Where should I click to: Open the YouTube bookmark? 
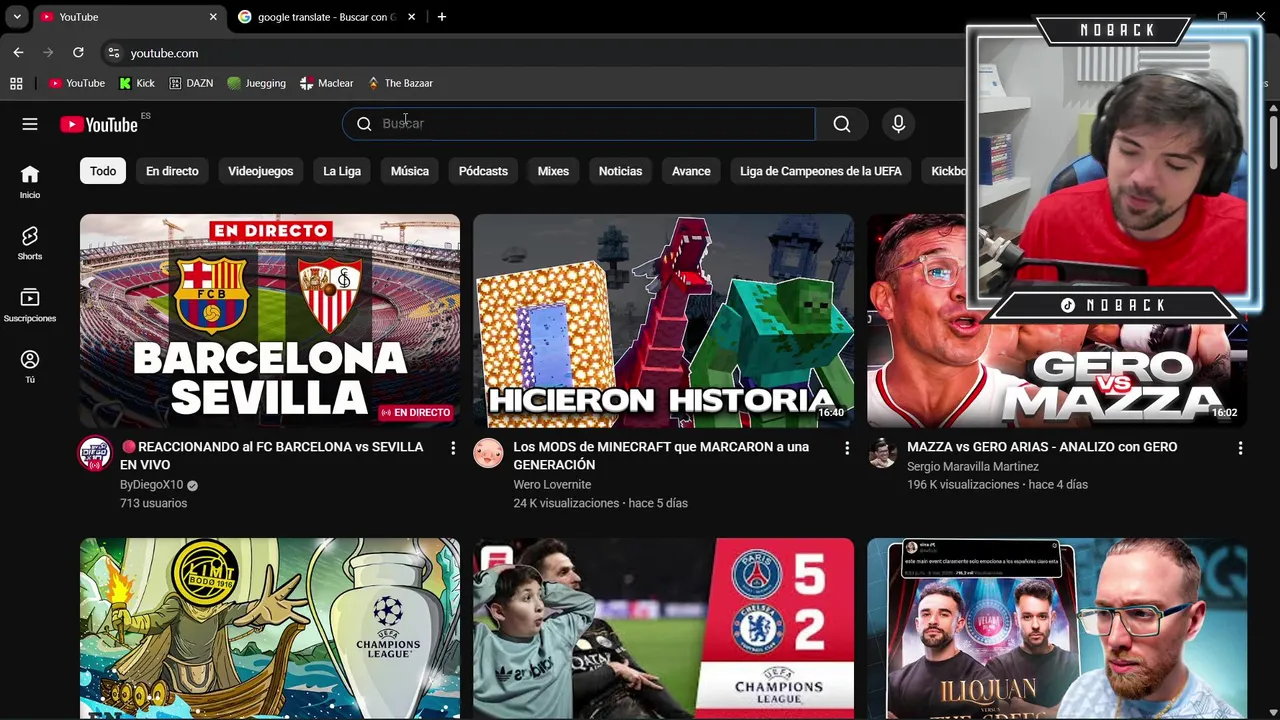point(77,83)
